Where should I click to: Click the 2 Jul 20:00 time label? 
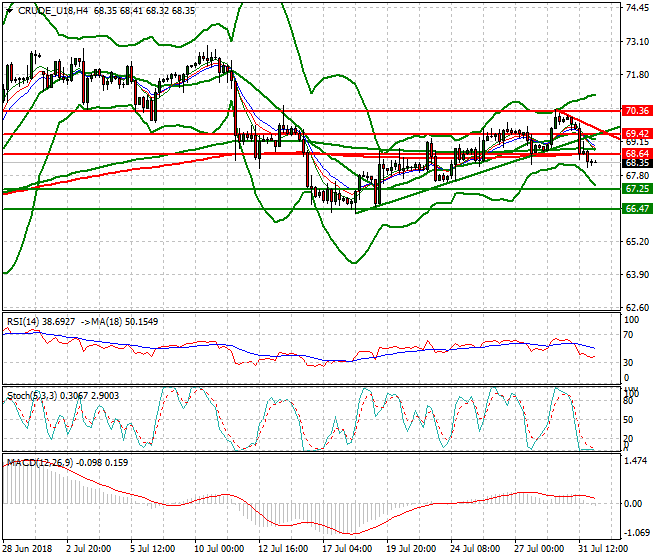89,549
